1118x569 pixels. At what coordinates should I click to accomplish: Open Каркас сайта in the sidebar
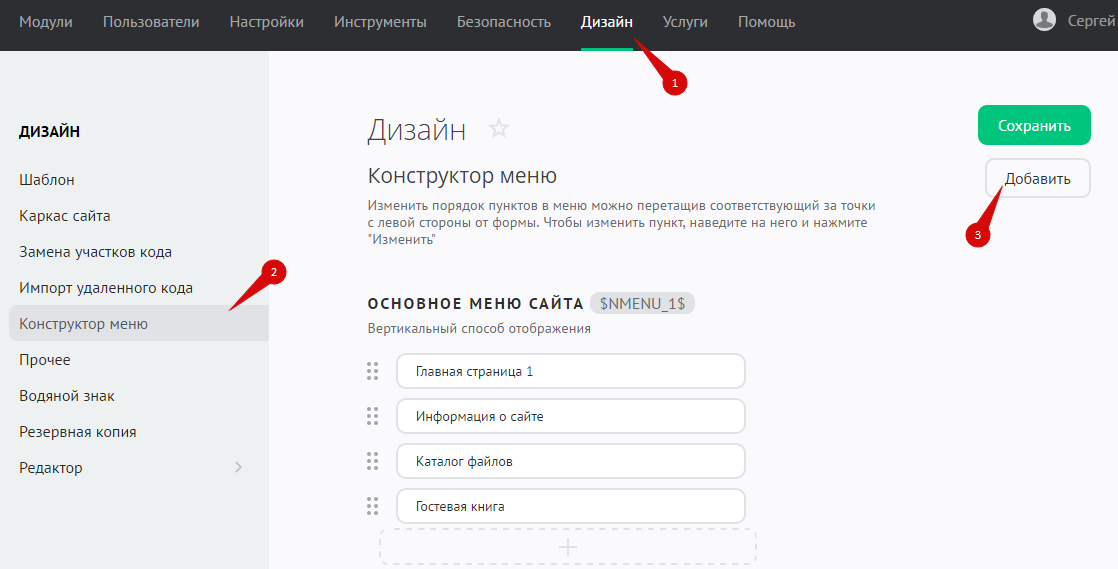point(65,216)
